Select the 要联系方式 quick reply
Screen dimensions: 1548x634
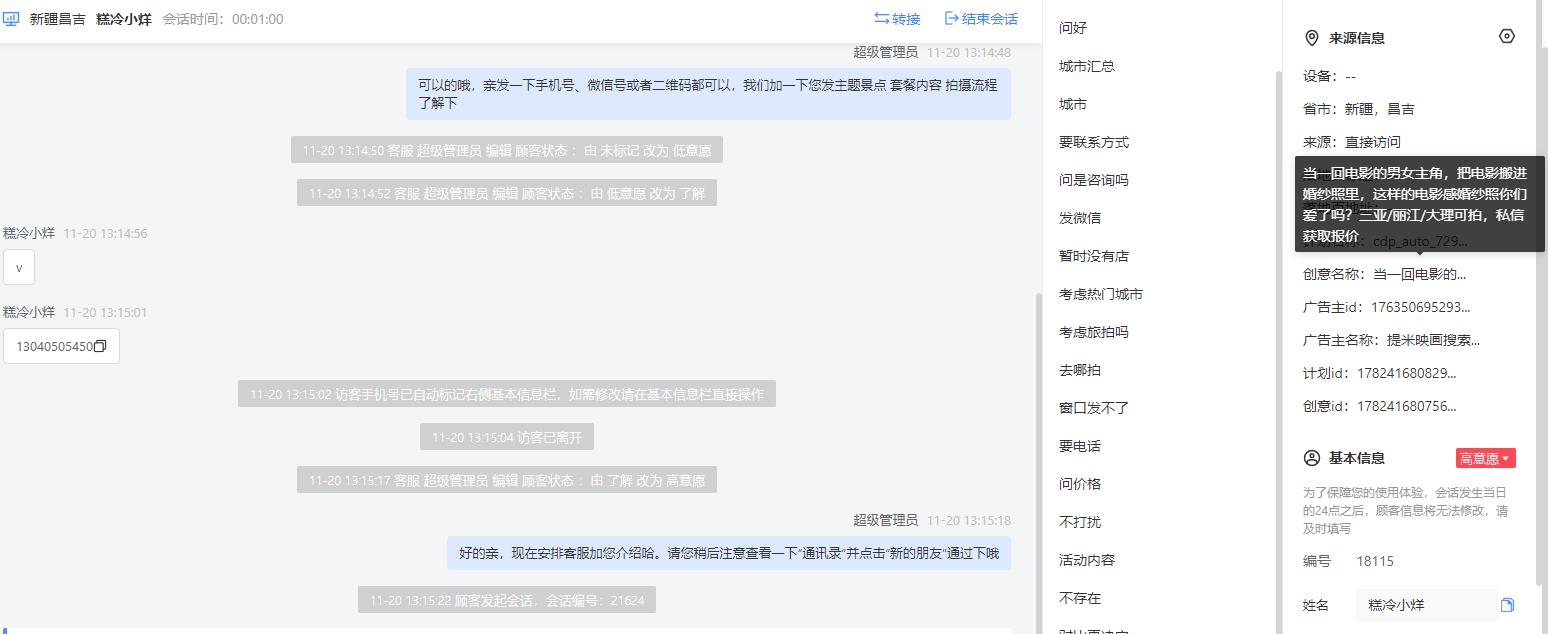[x=1094, y=142]
